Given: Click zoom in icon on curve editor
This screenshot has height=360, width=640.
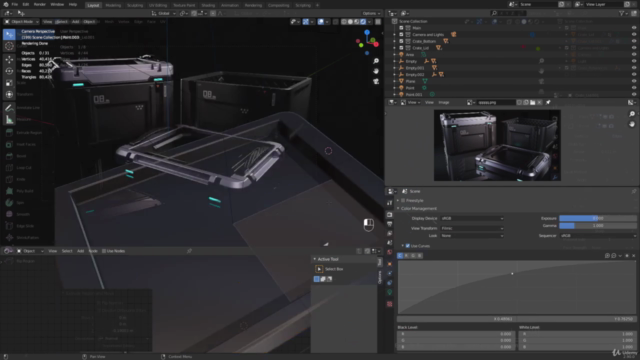Looking at the screenshot, I should point(607,256).
